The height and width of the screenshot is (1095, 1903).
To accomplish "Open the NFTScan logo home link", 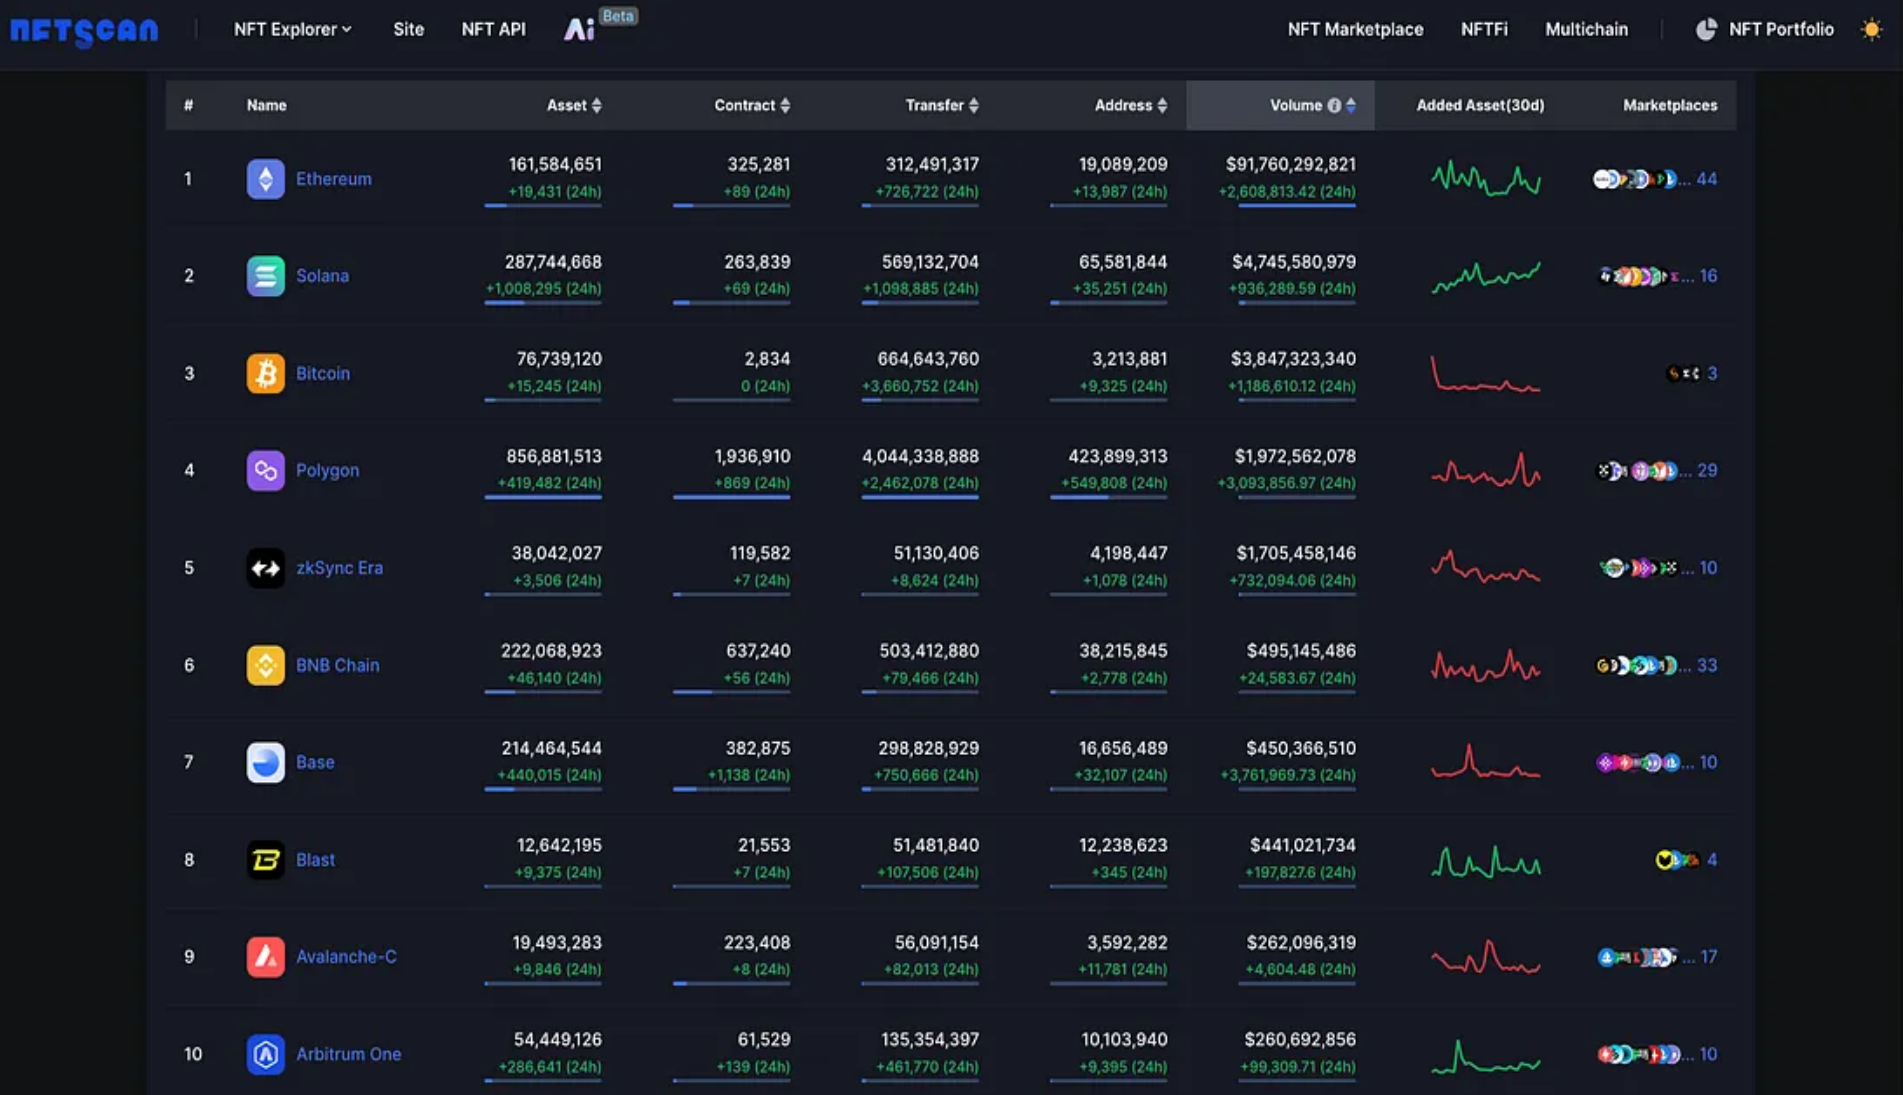I will tap(84, 30).
